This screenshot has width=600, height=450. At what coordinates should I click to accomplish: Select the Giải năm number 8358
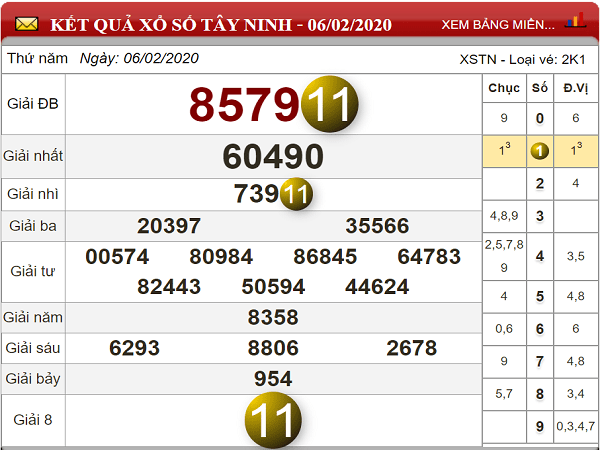(273, 317)
